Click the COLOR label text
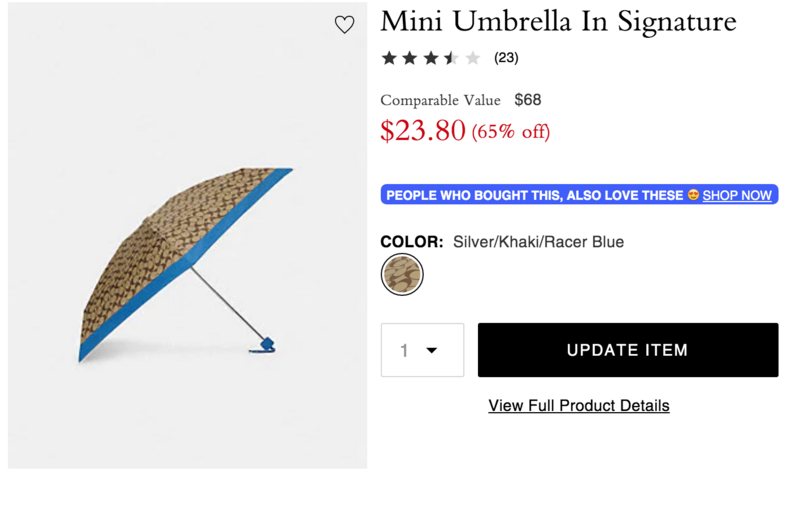The height and width of the screenshot is (507, 800). pos(411,242)
